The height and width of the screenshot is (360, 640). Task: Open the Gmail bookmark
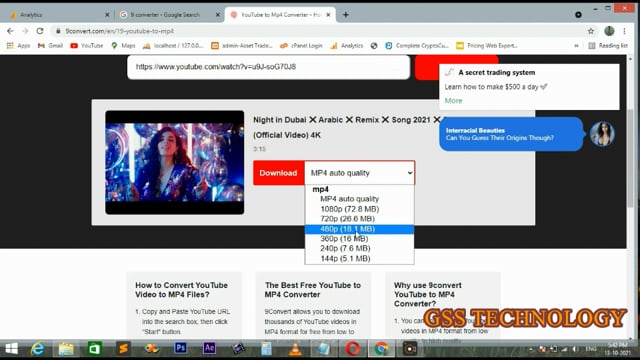[50, 46]
